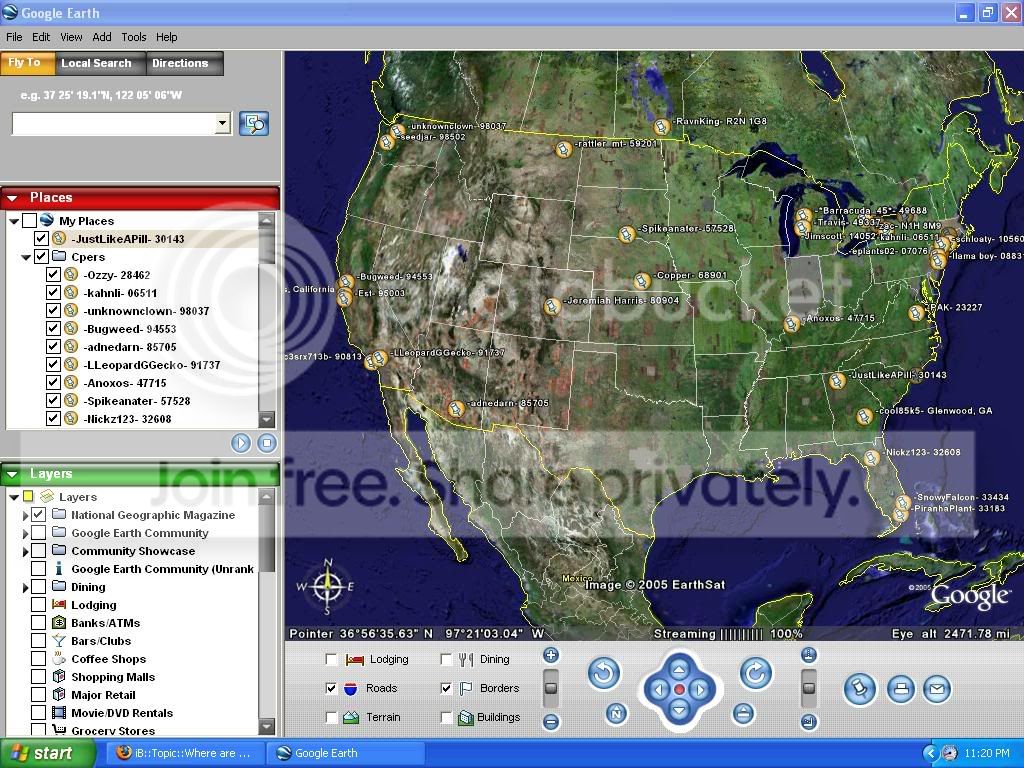Enable the Dining checkbox under the map

tap(446, 660)
